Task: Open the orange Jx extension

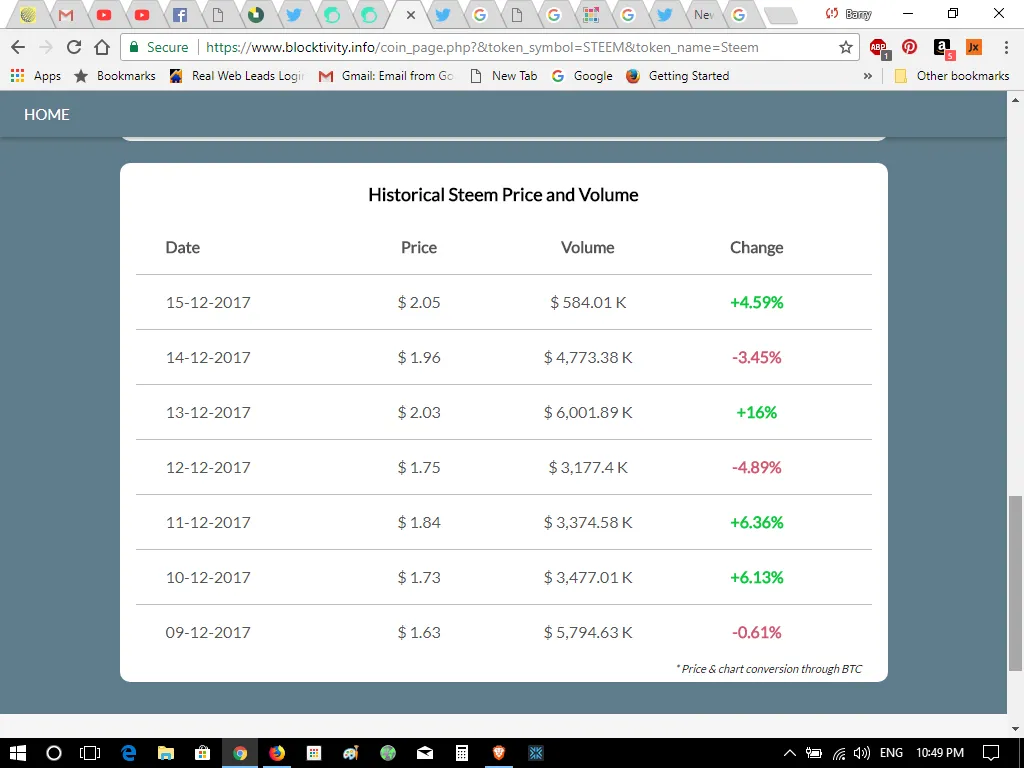Action: (x=973, y=47)
